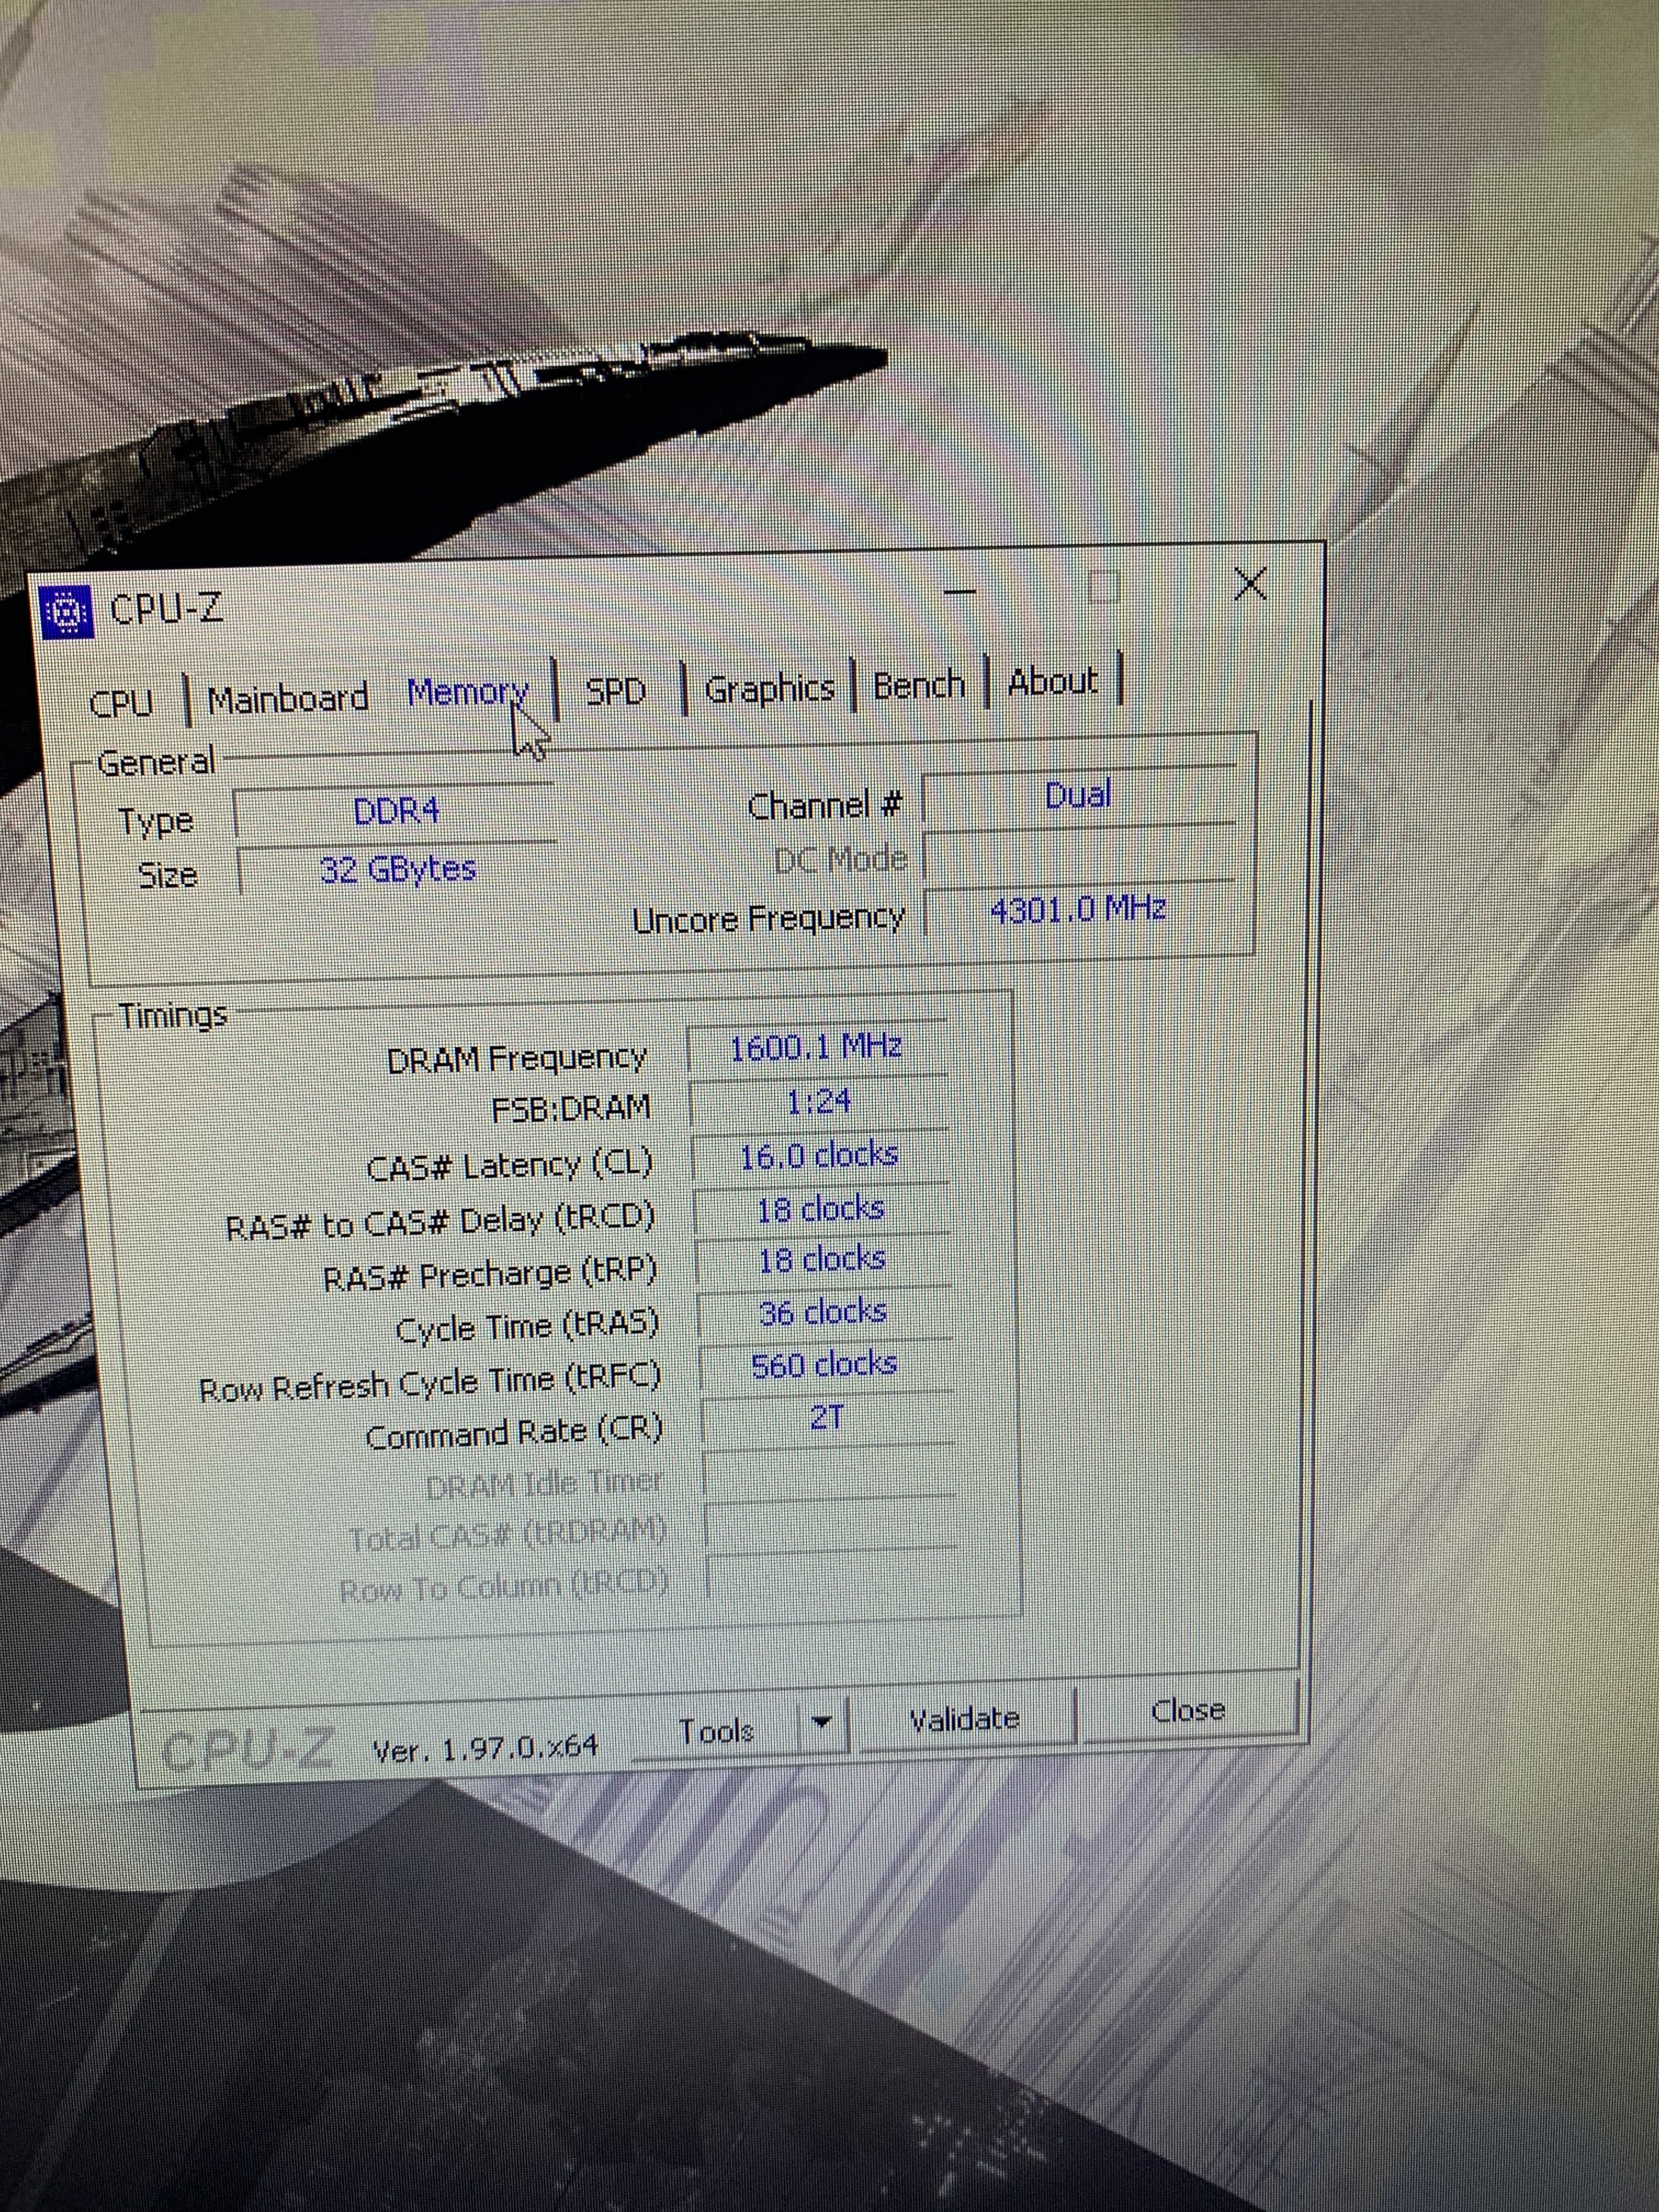Switch to the Graphics tab
Viewport: 1659px width, 2212px height.
coord(769,689)
